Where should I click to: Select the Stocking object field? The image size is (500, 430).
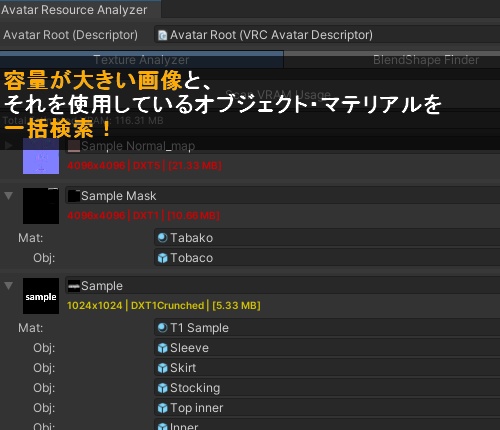pyautogui.click(x=327, y=388)
